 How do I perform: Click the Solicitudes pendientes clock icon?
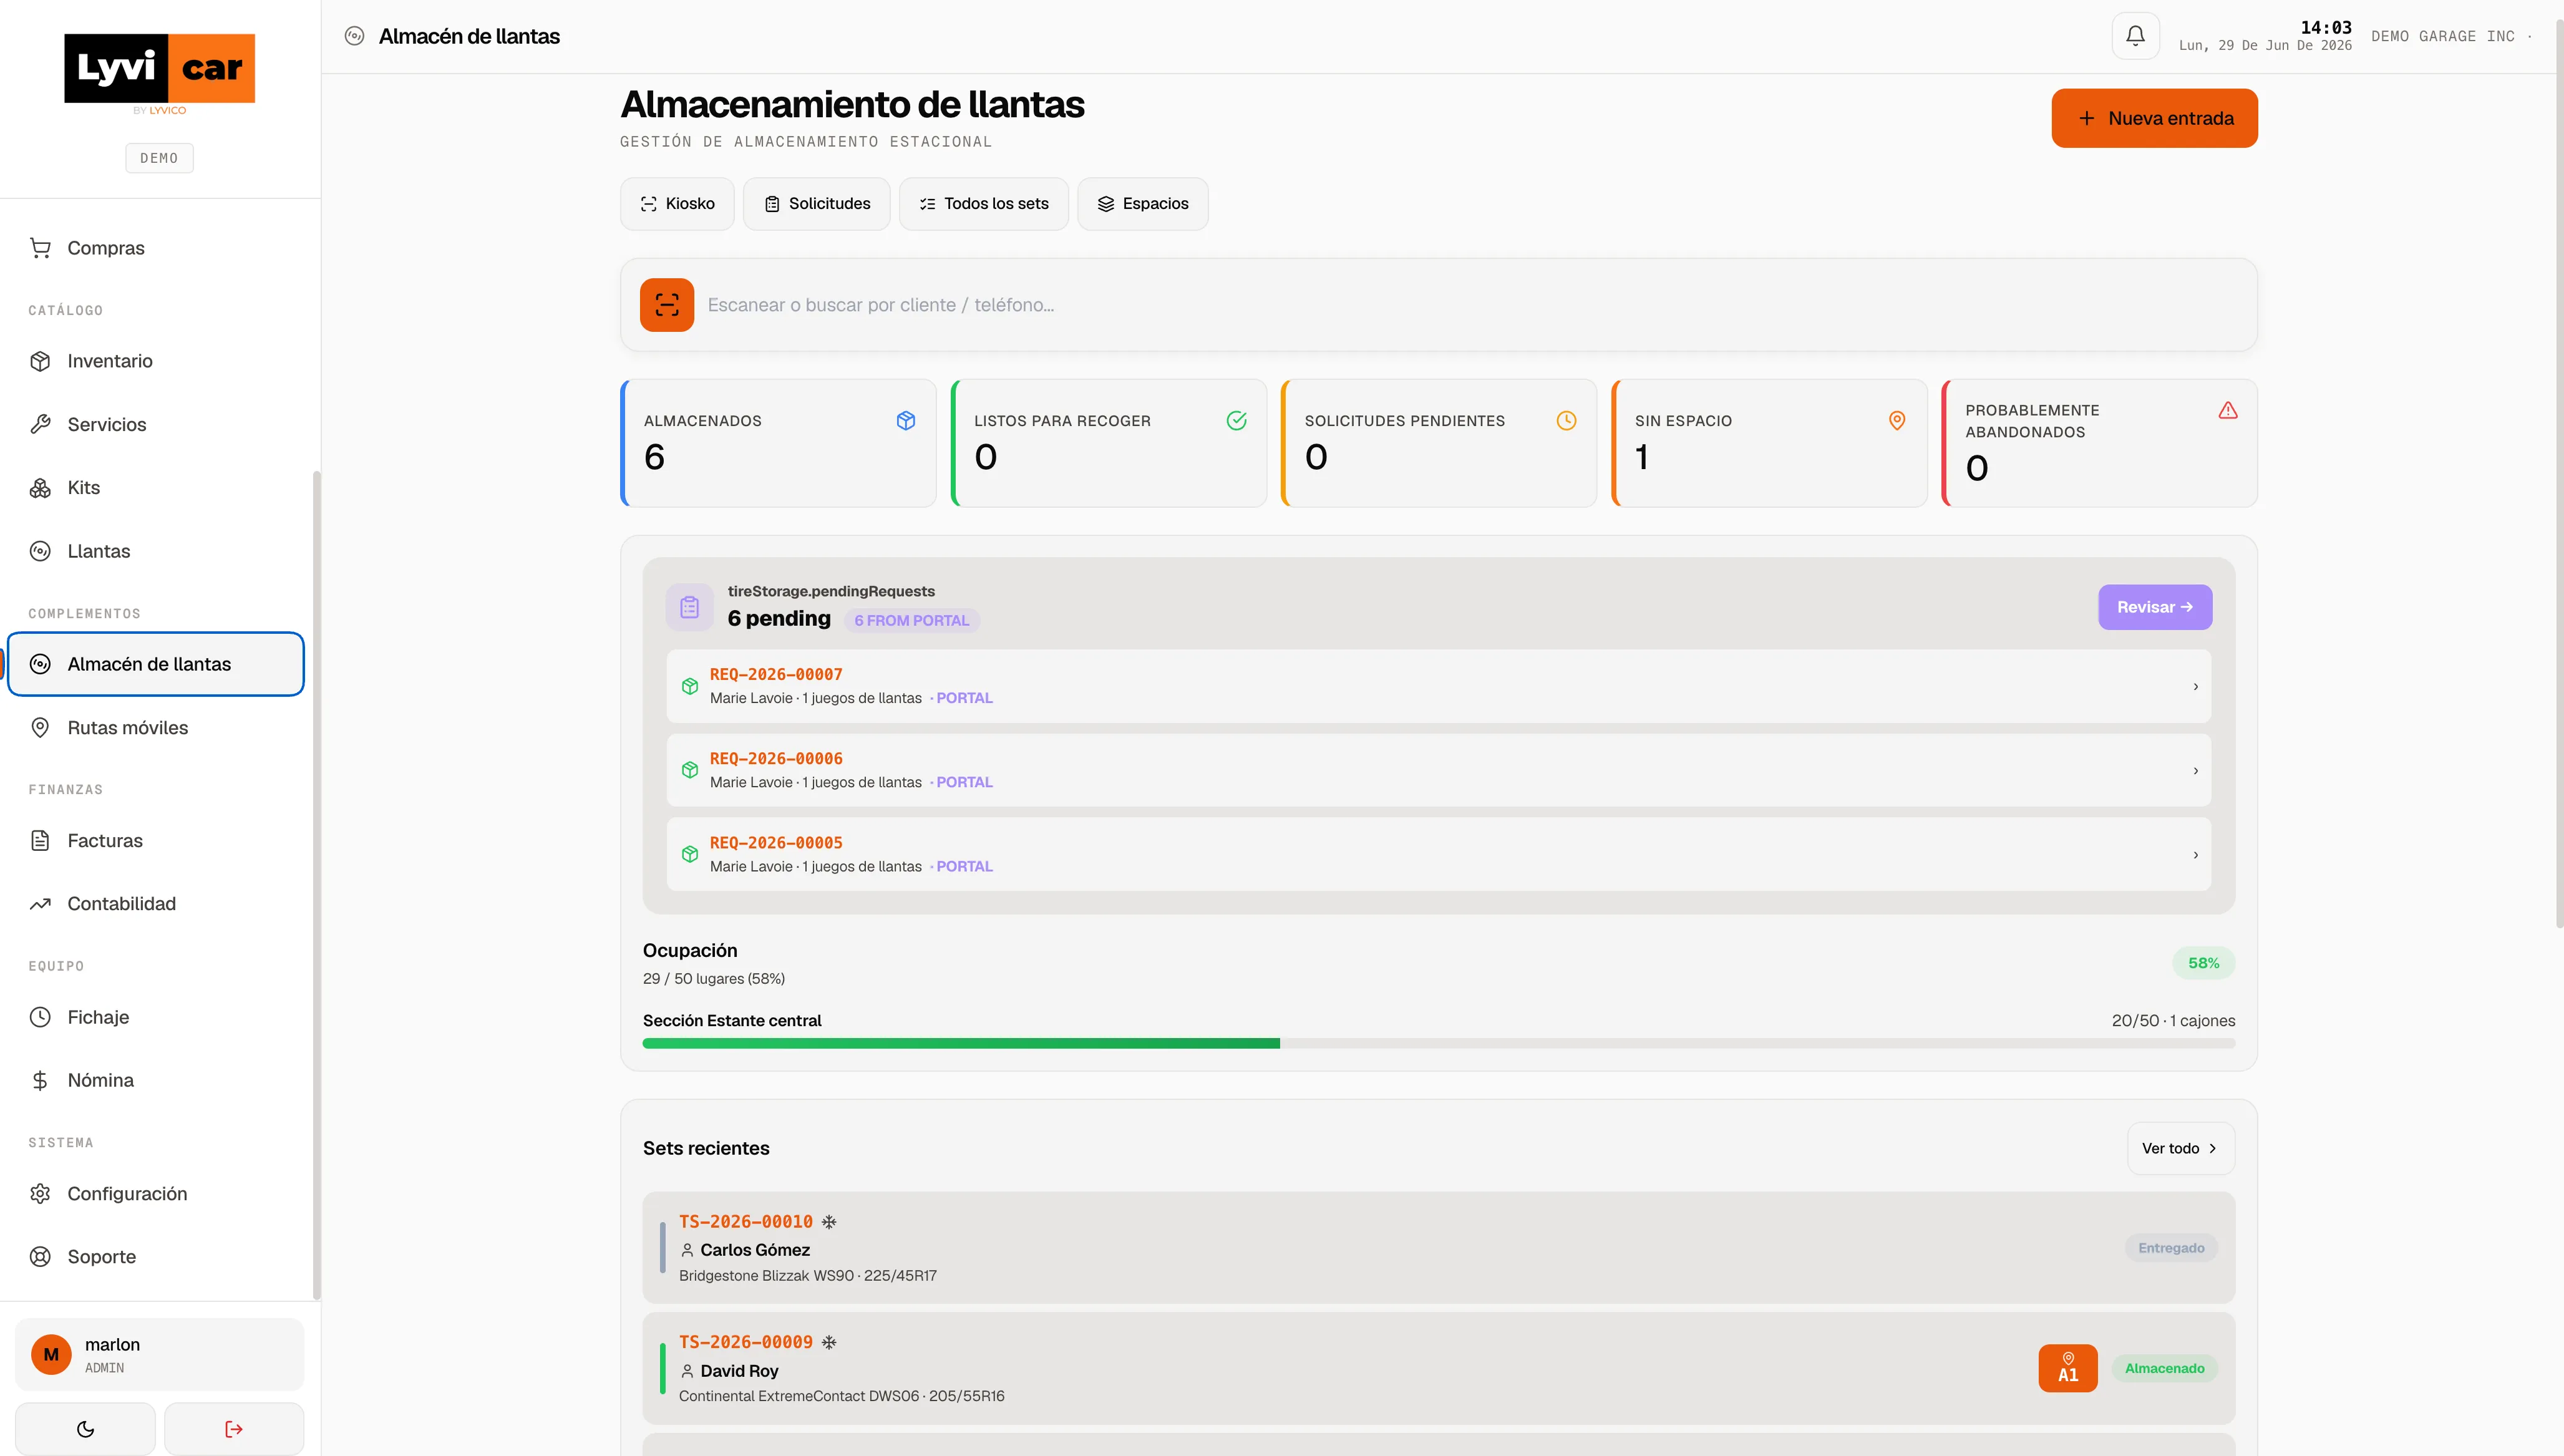(x=1567, y=421)
